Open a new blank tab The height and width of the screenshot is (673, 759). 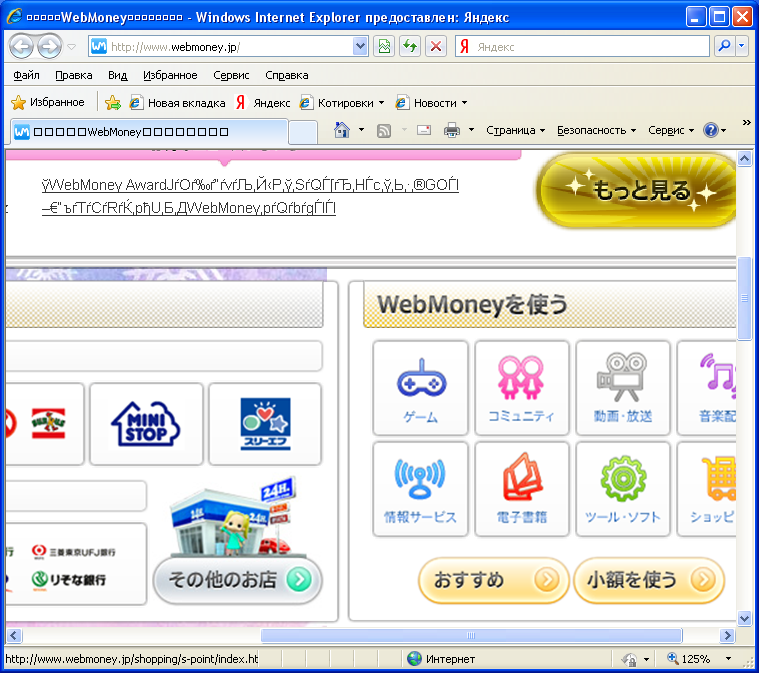point(303,133)
